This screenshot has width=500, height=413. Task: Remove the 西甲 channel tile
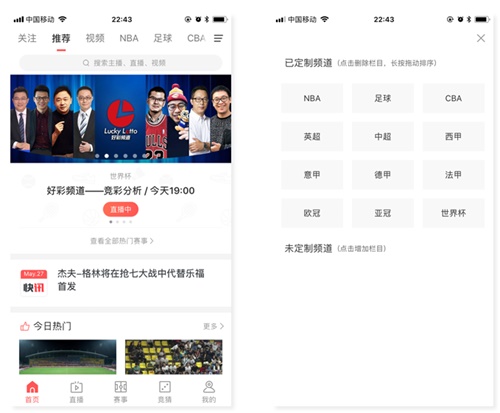click(453, 137)
